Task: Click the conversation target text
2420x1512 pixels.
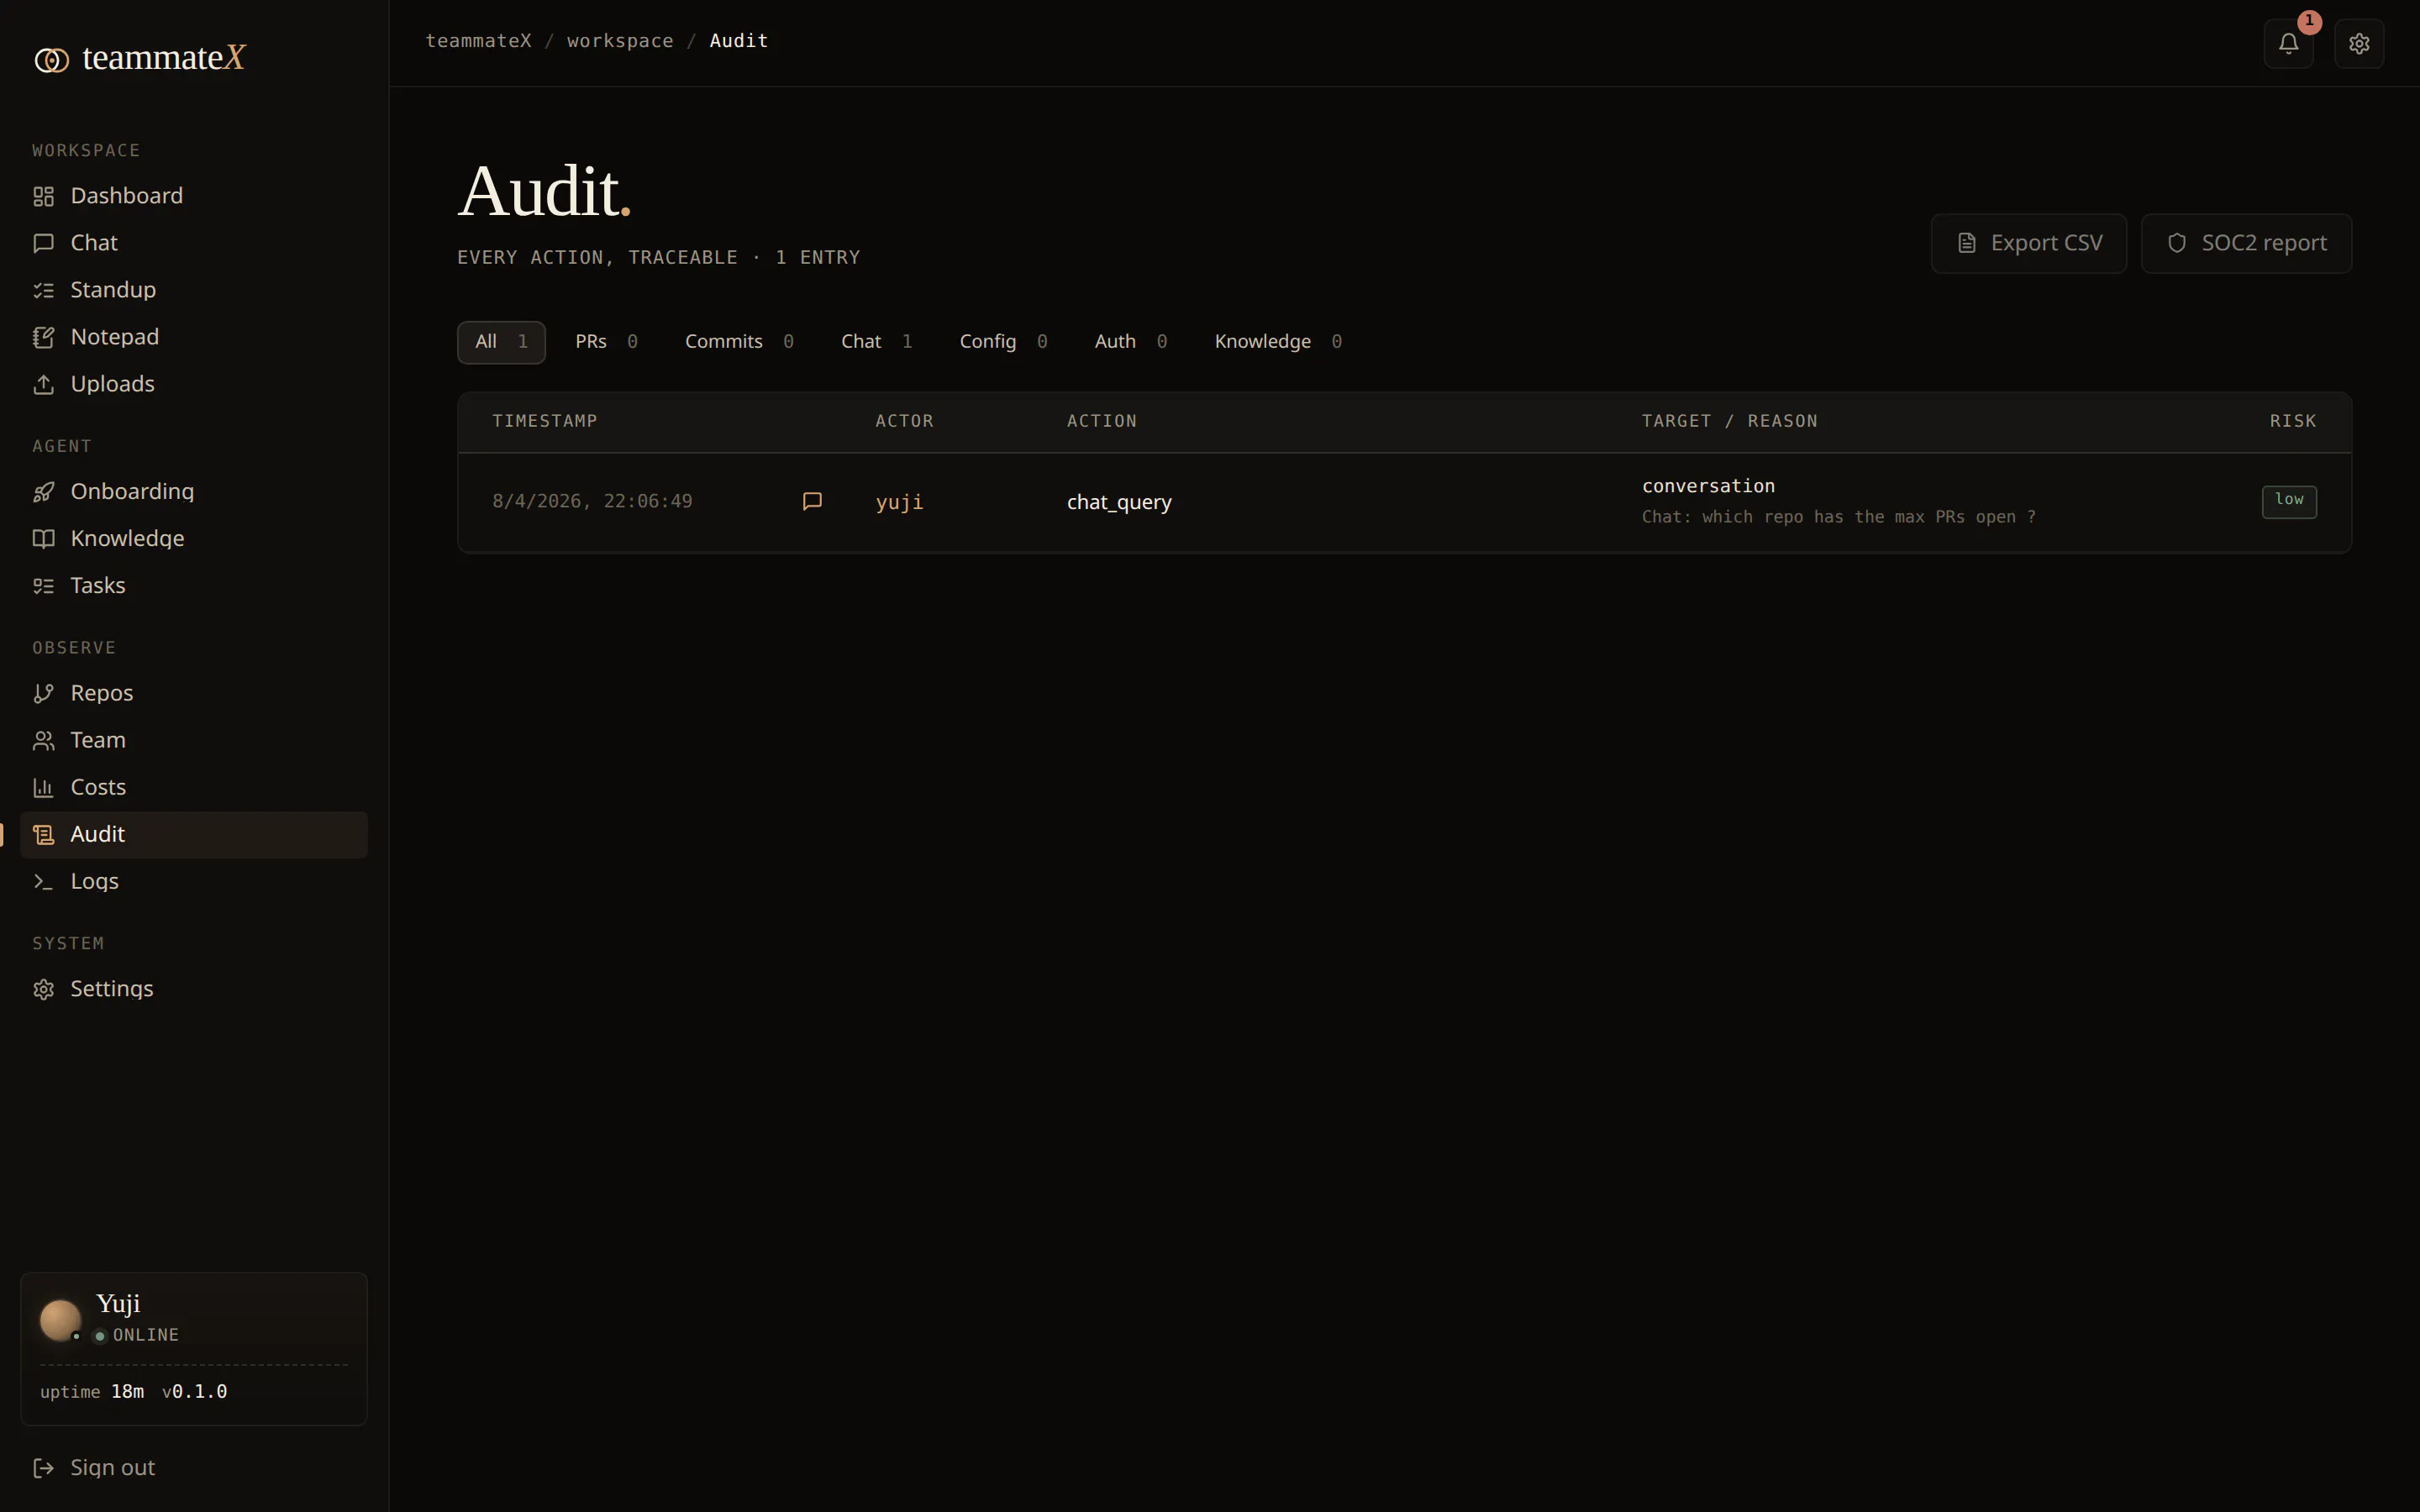Action: point(1708,486)
